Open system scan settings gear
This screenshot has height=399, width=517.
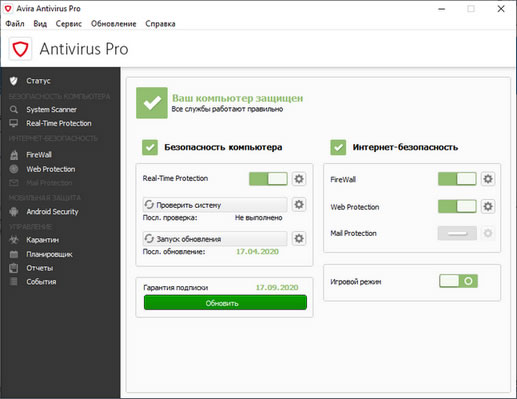tap(299, 204)
